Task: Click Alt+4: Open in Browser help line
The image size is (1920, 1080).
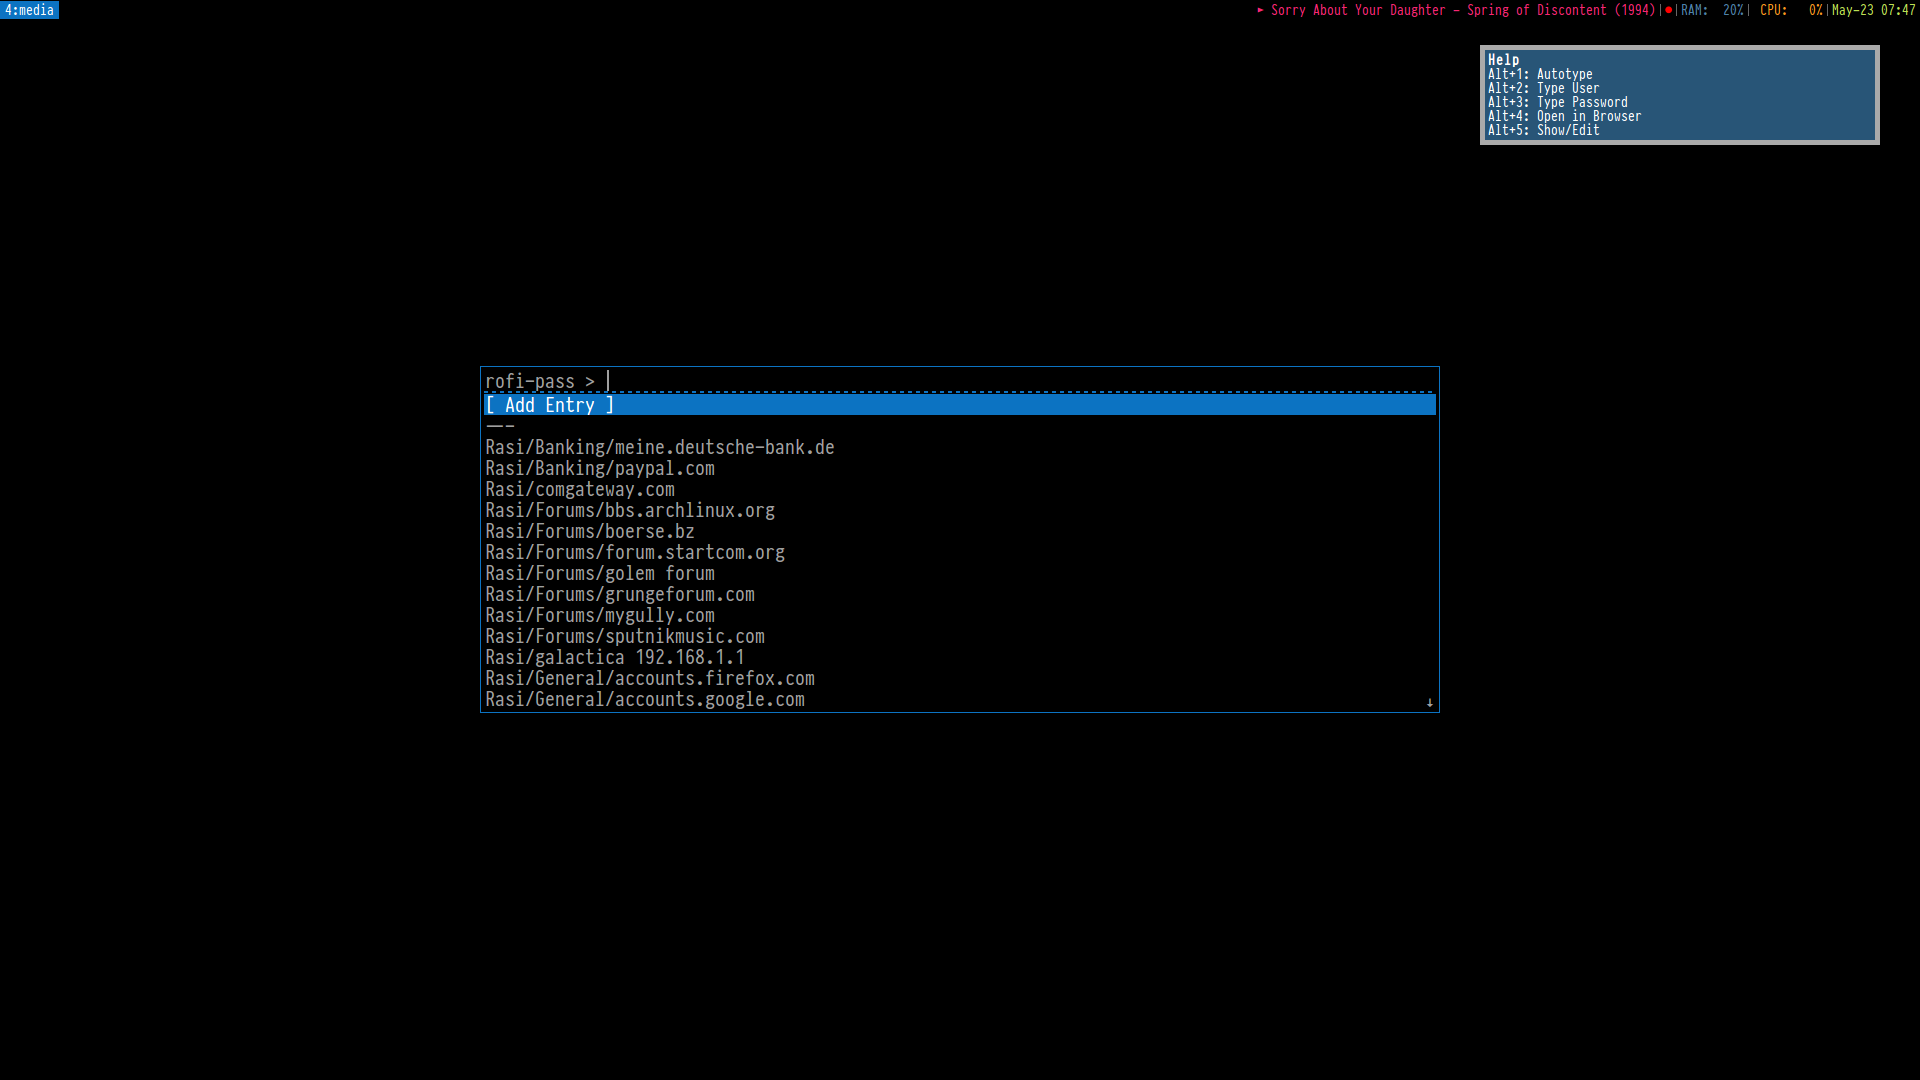Action: (x=1564, y=116)
